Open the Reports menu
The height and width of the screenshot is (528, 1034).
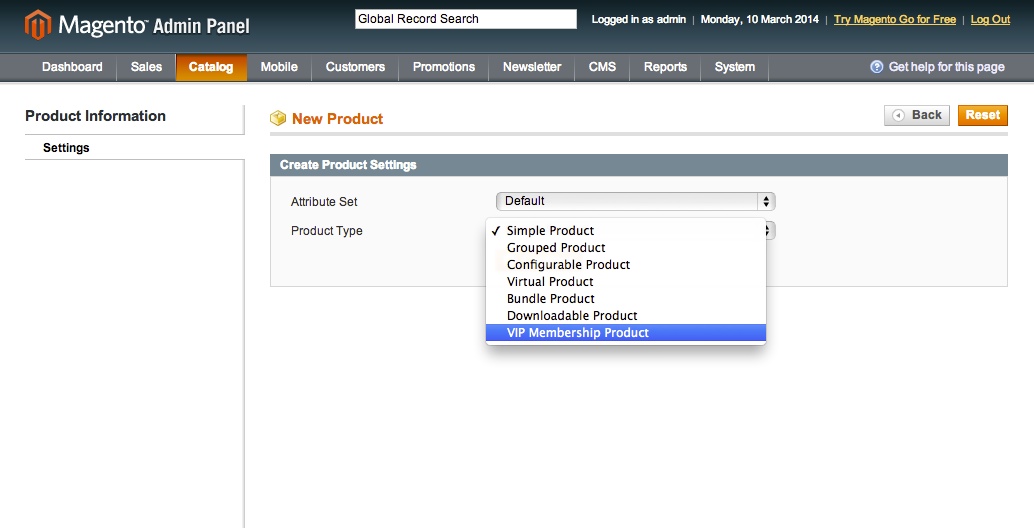pyautogui.click(x=665, y=67)
